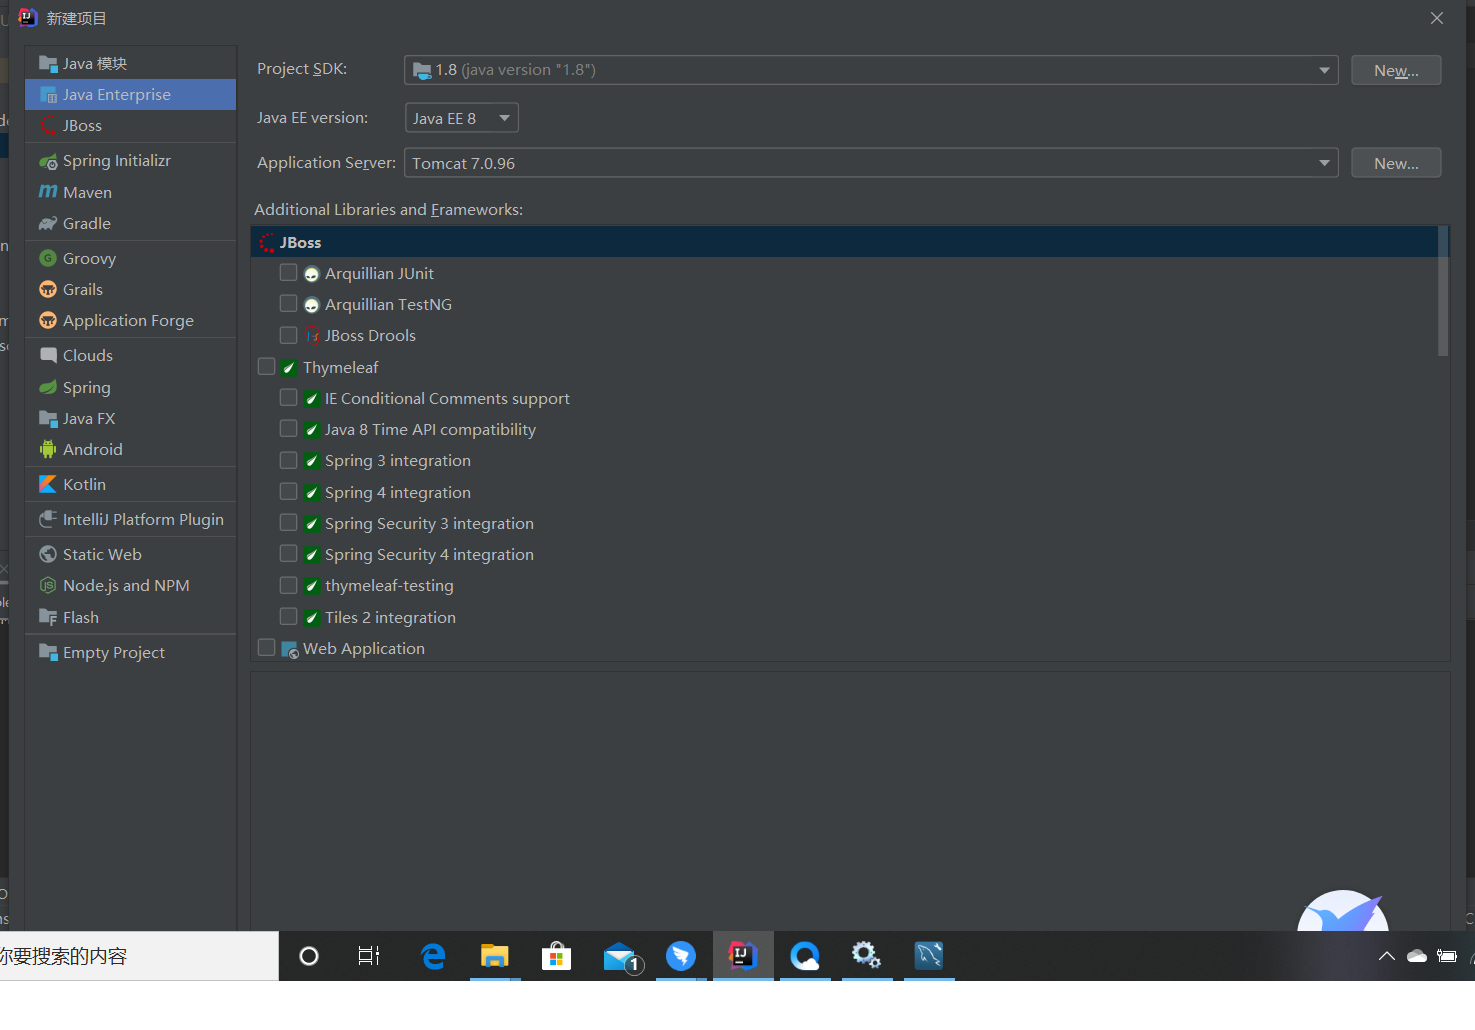The image size is (1475, 1030).
Task: Select the Android project type label
Action: (93, 449)
